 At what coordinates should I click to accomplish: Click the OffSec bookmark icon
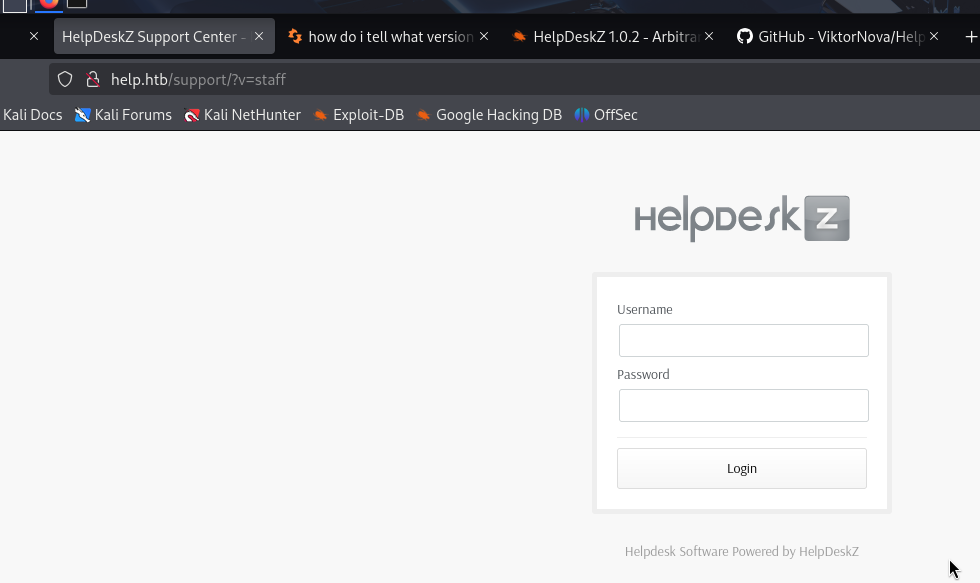coord(582,115)
